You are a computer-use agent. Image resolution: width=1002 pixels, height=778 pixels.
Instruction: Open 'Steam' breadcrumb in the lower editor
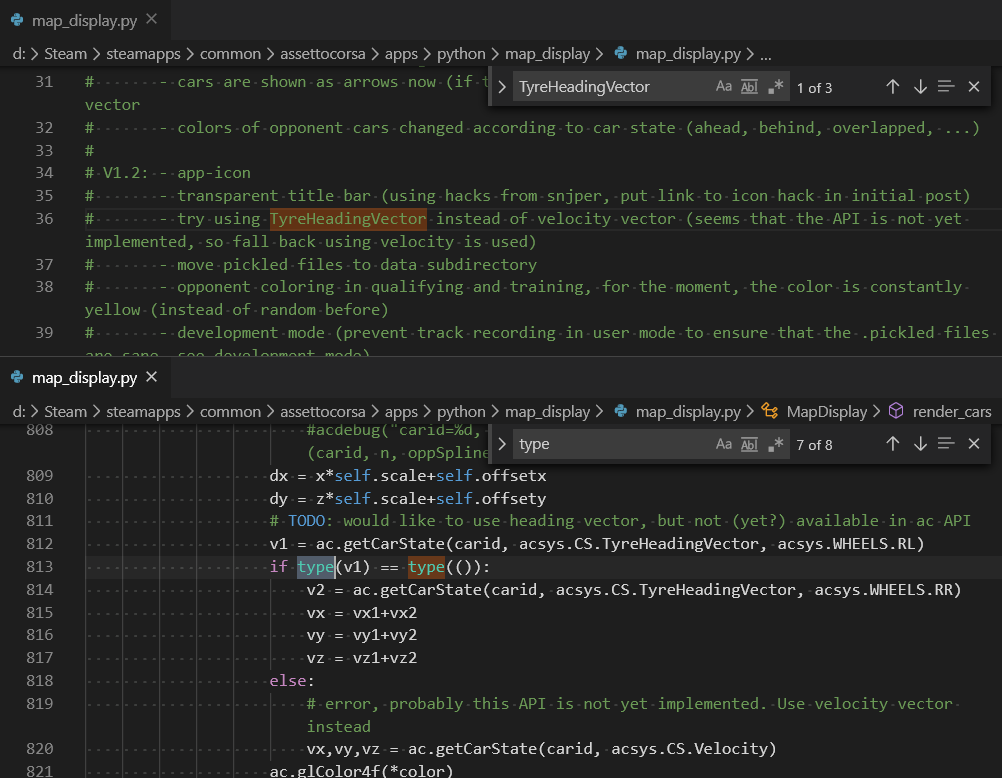(x=65, y=412)
